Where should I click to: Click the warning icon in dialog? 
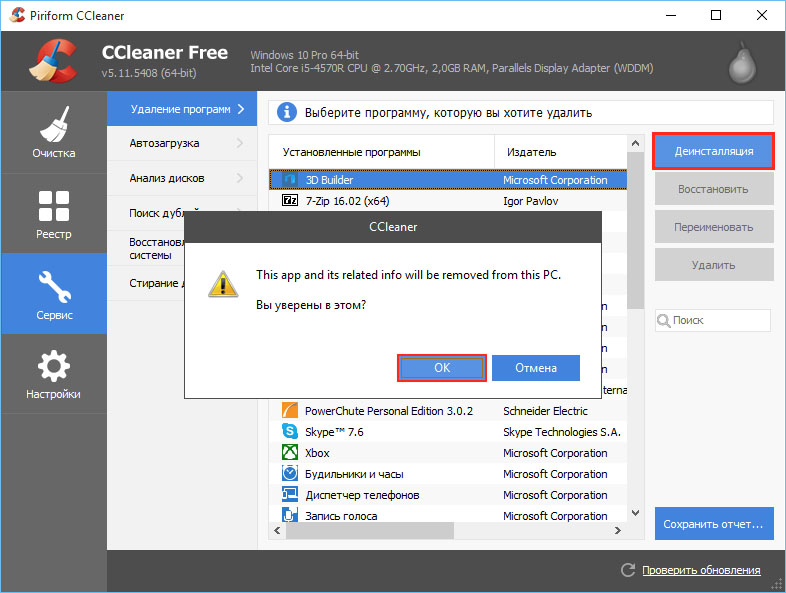click(x=223, y=284)
